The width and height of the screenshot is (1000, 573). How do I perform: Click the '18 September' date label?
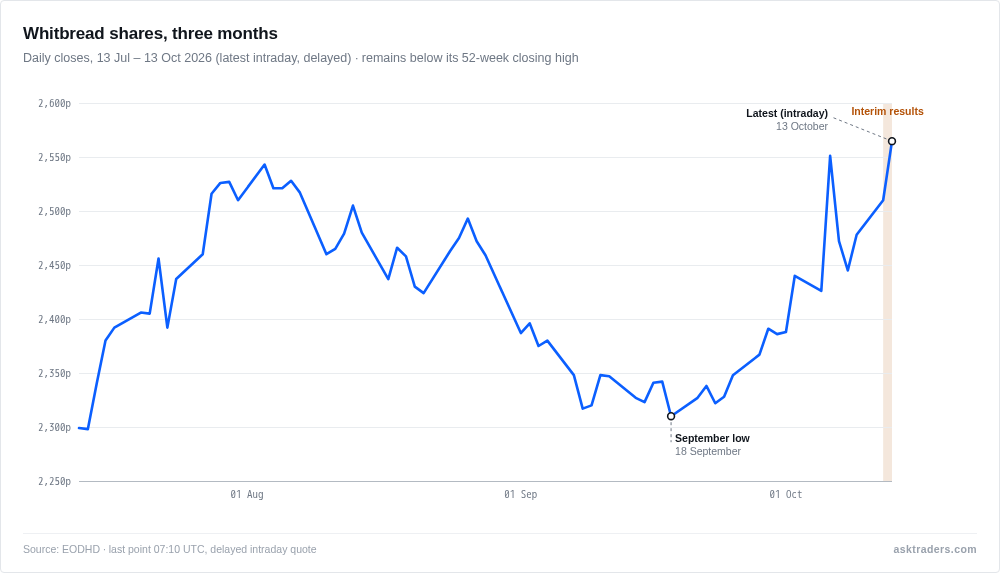tap(708, 451)
